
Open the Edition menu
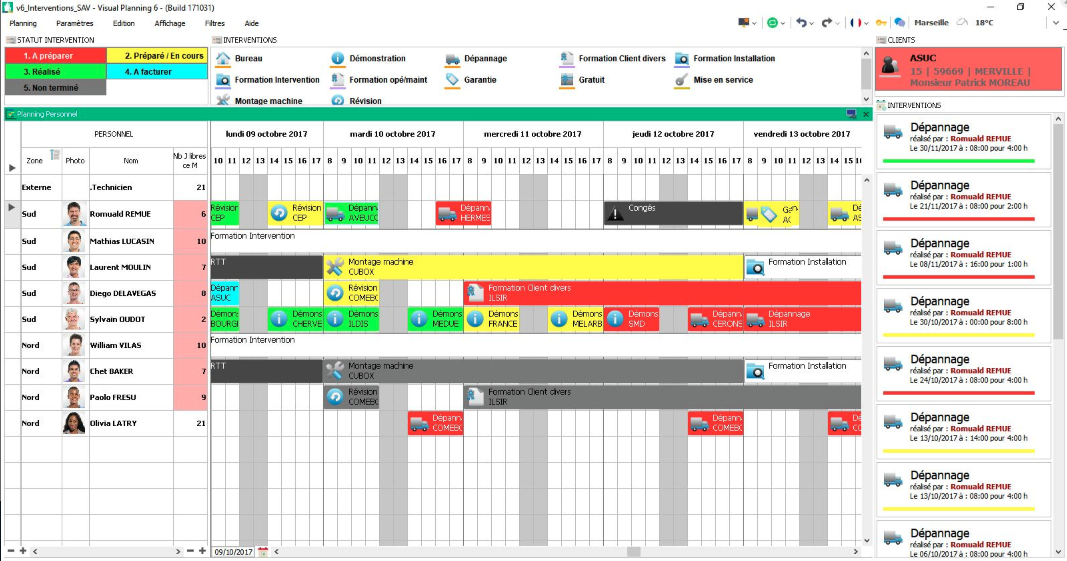124,23
